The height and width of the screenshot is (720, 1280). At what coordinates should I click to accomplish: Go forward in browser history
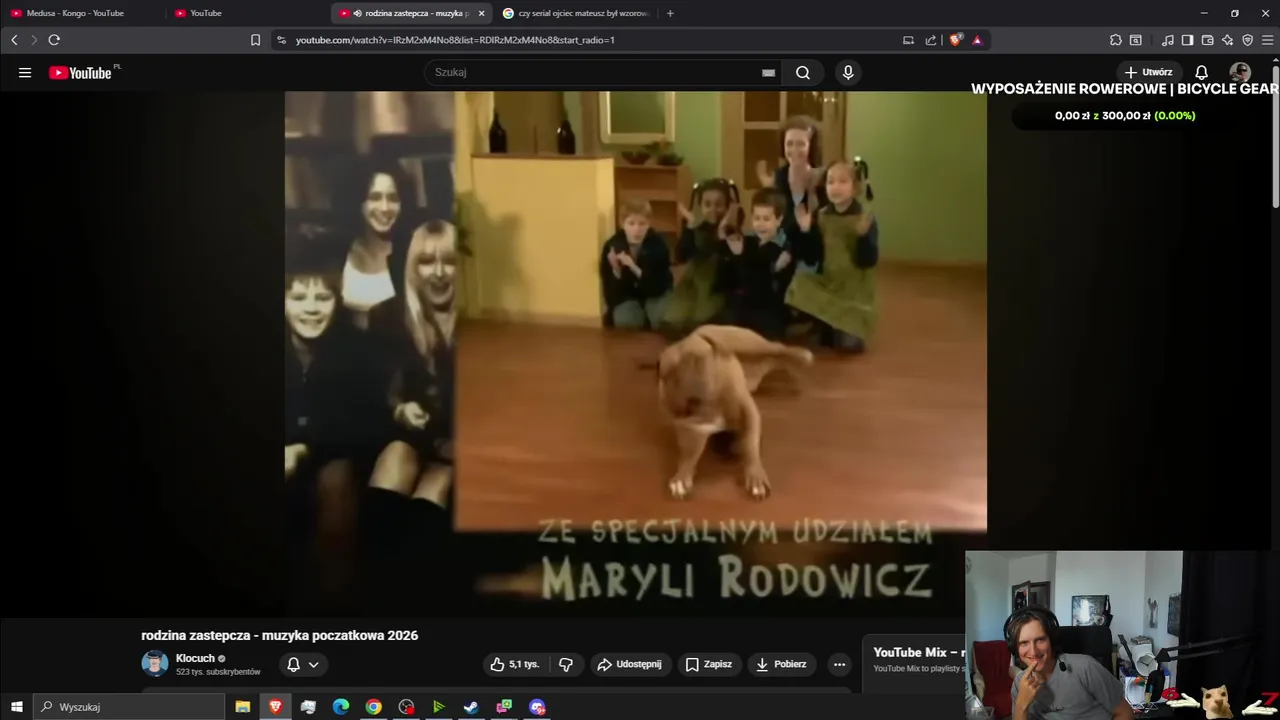tap(34, 40)
